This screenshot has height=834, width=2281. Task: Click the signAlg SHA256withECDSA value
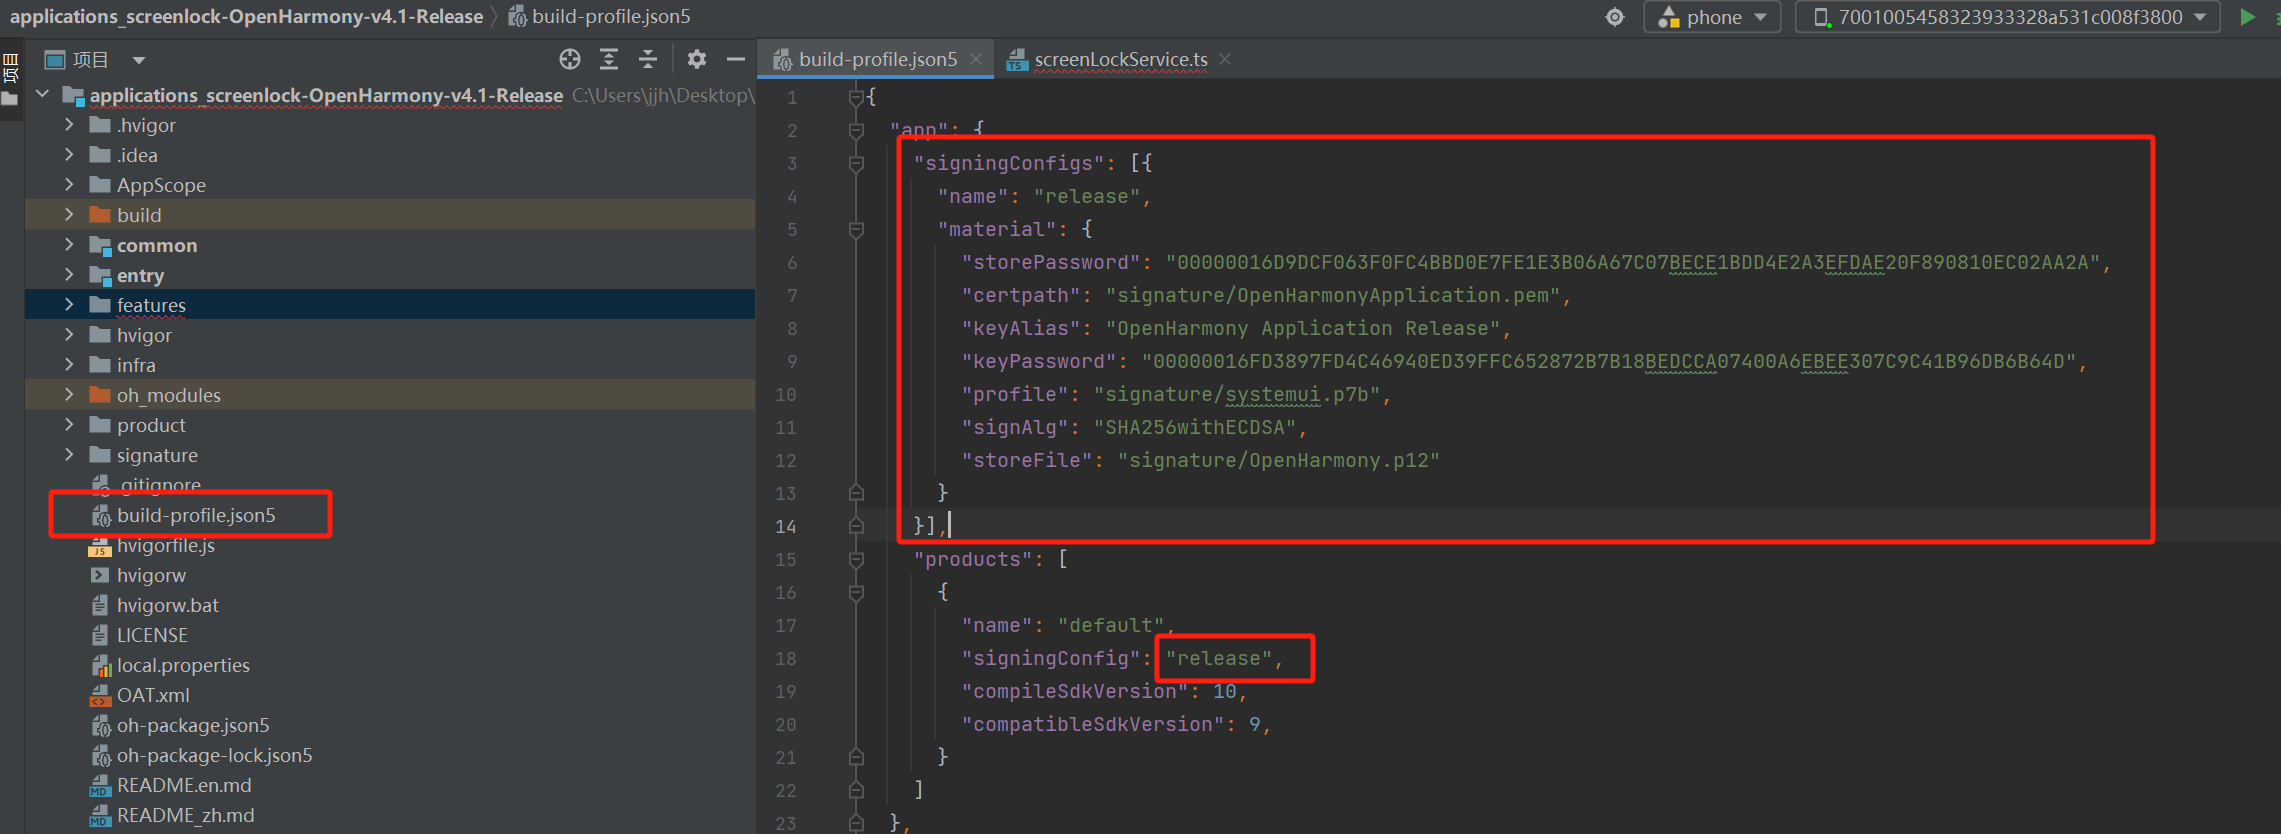1195,427
